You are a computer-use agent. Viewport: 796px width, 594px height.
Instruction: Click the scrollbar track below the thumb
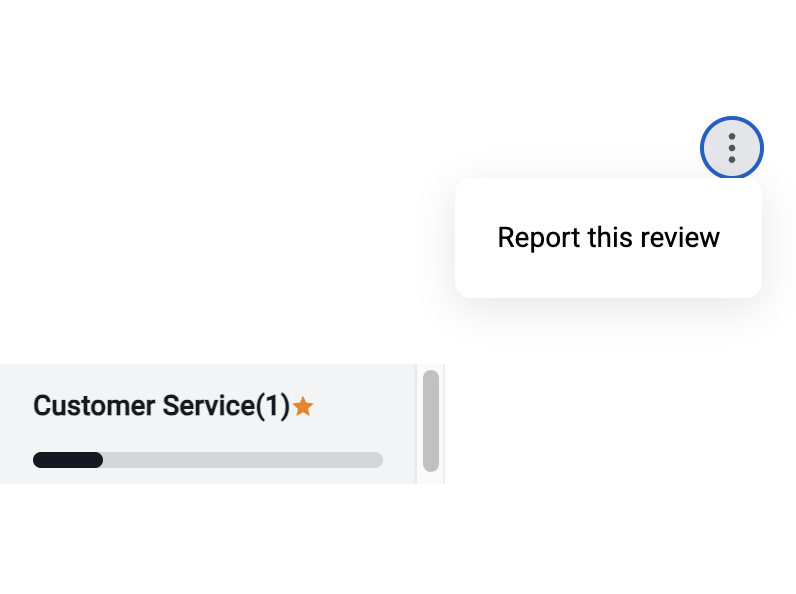(431, 477)
